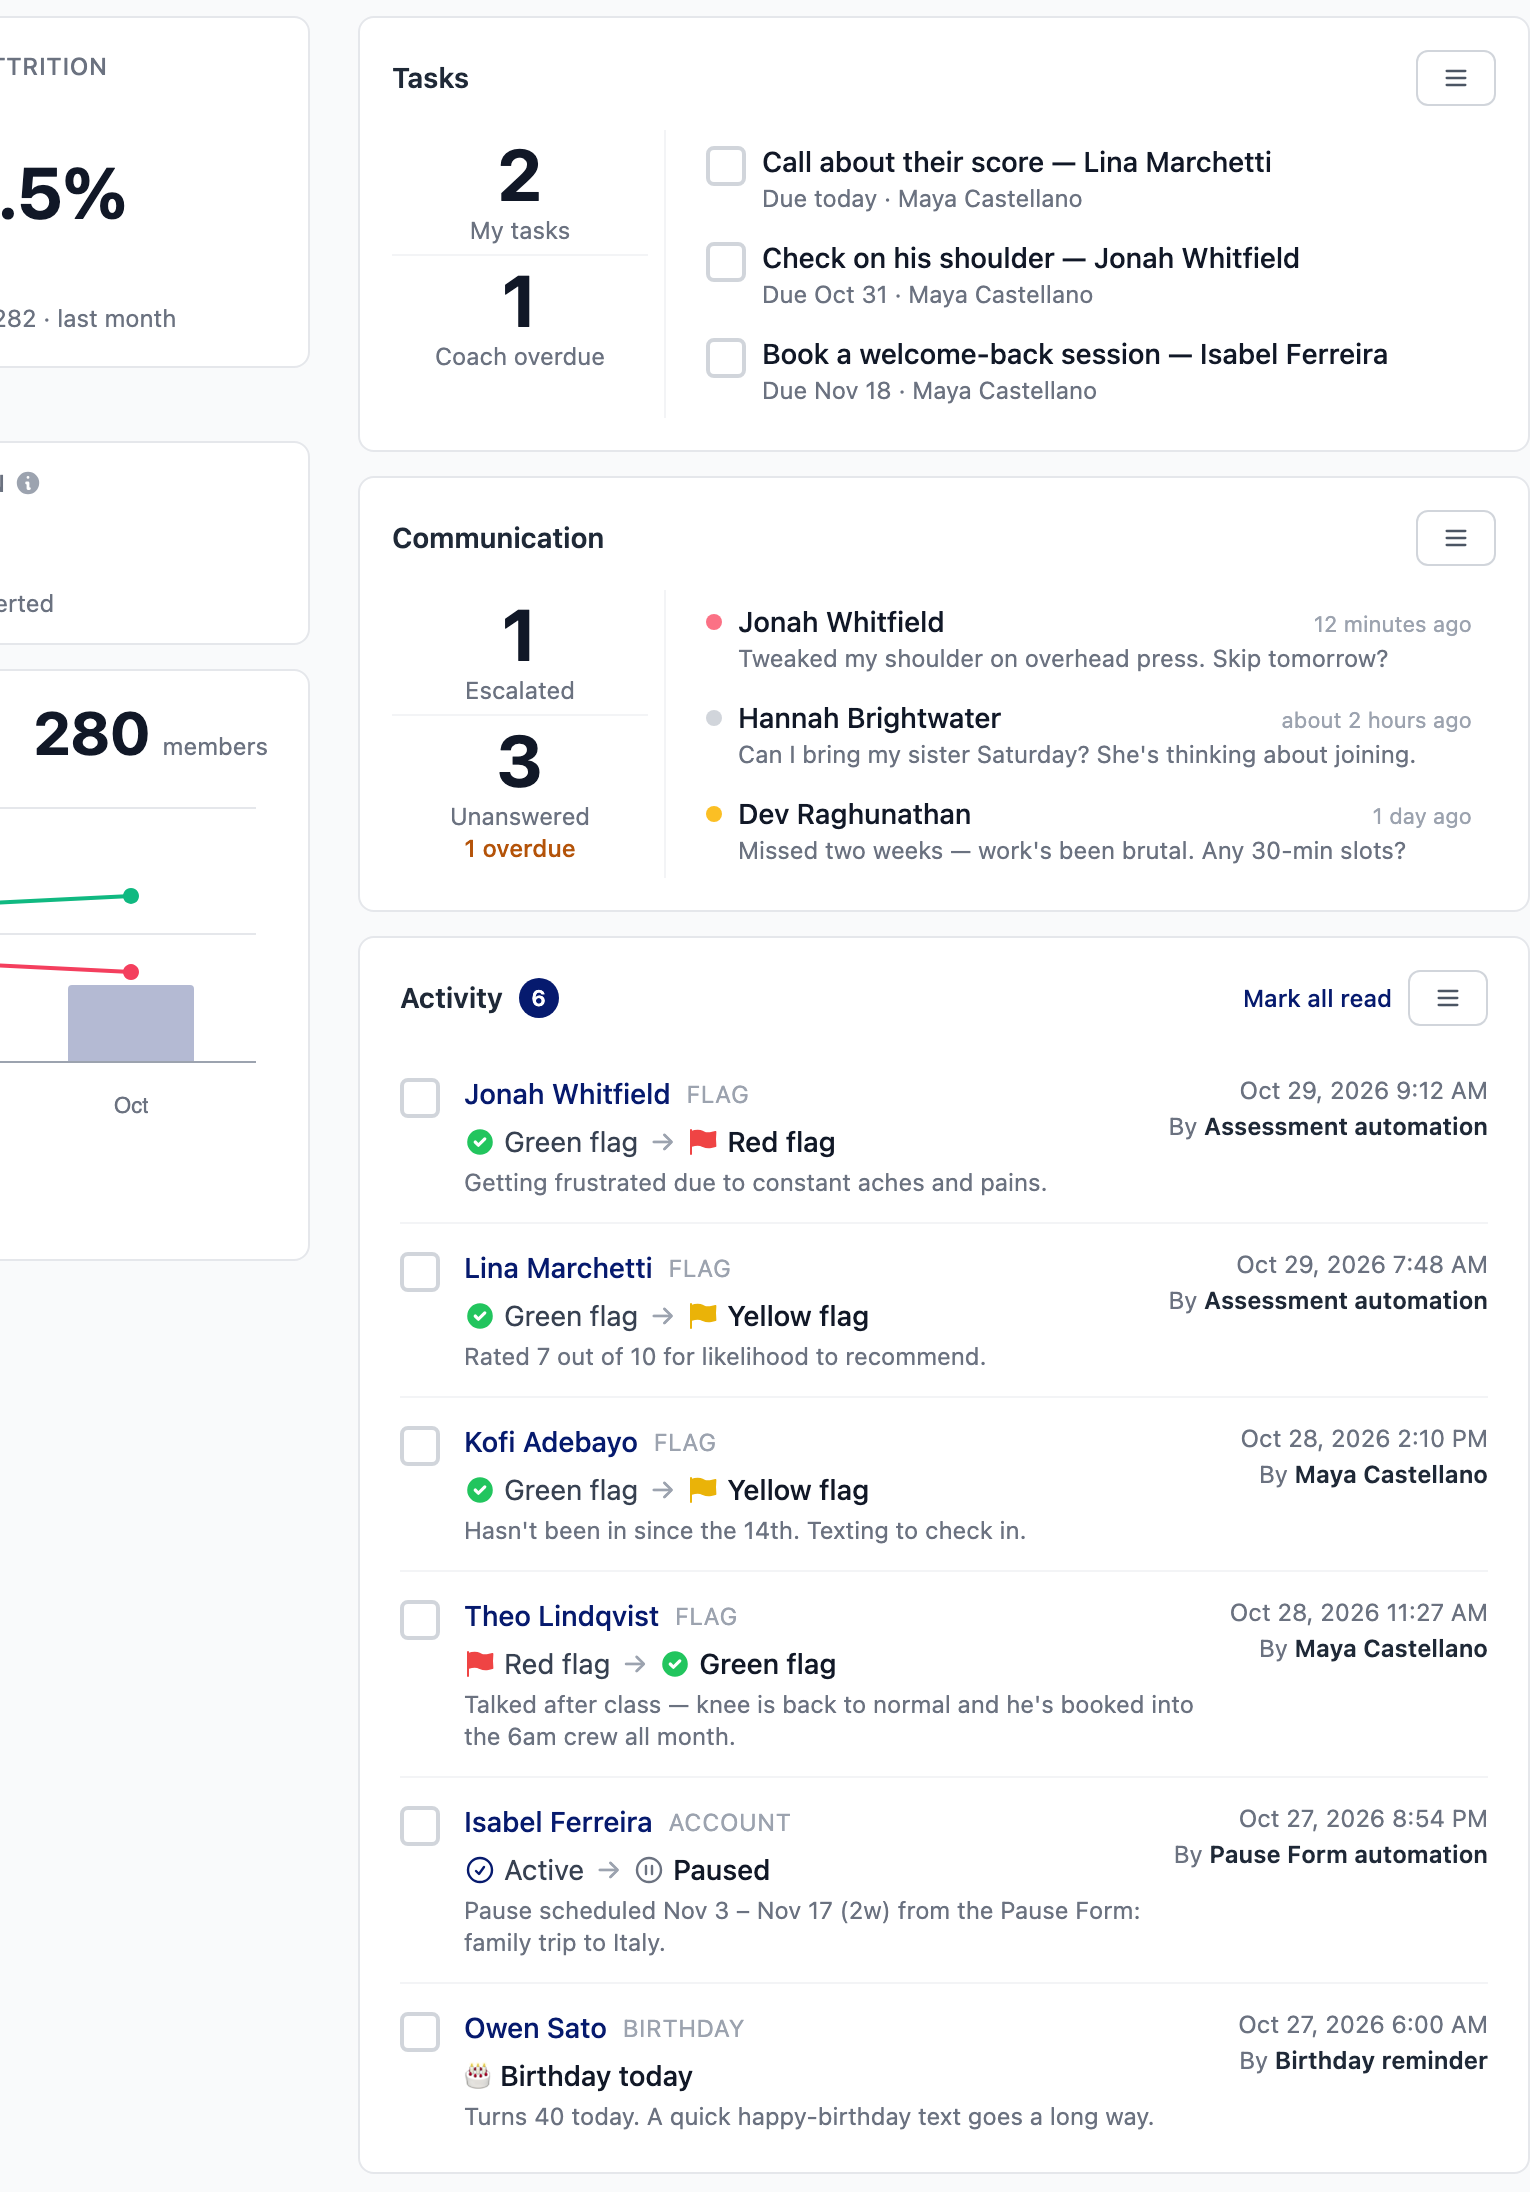This screenshot has height=2192, width=1530.
Task: Open Kofi Adebayo's profile link
Action: (551, 1442)
